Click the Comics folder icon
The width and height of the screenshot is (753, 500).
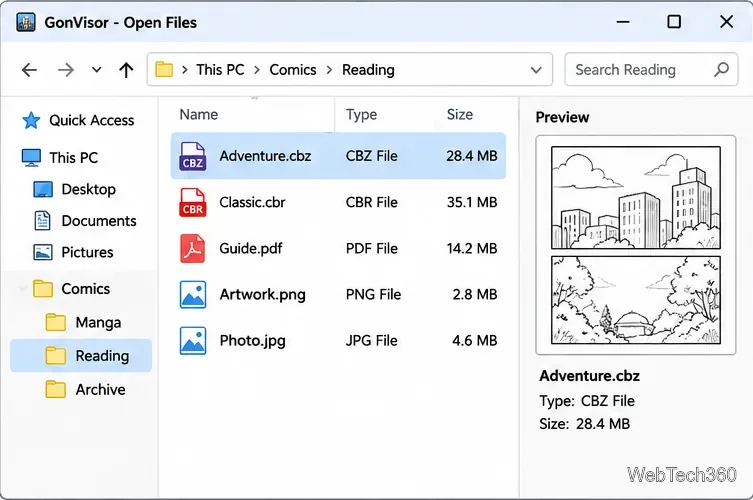point(43,289)
